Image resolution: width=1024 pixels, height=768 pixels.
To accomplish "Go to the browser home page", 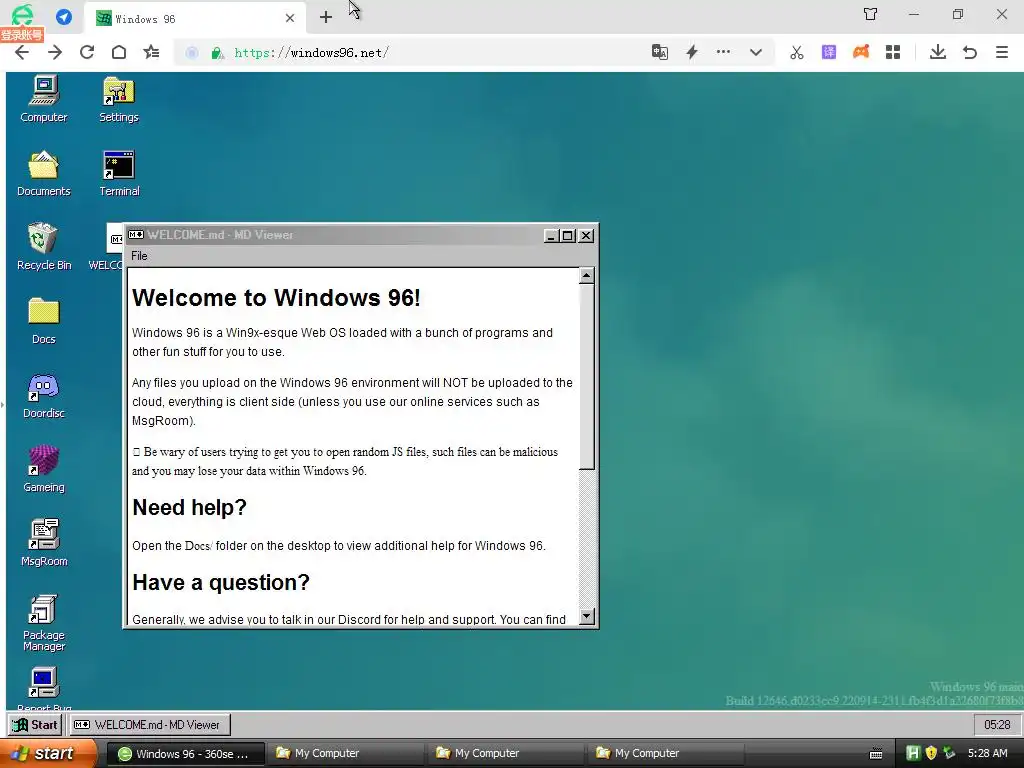I will [119, 52].
